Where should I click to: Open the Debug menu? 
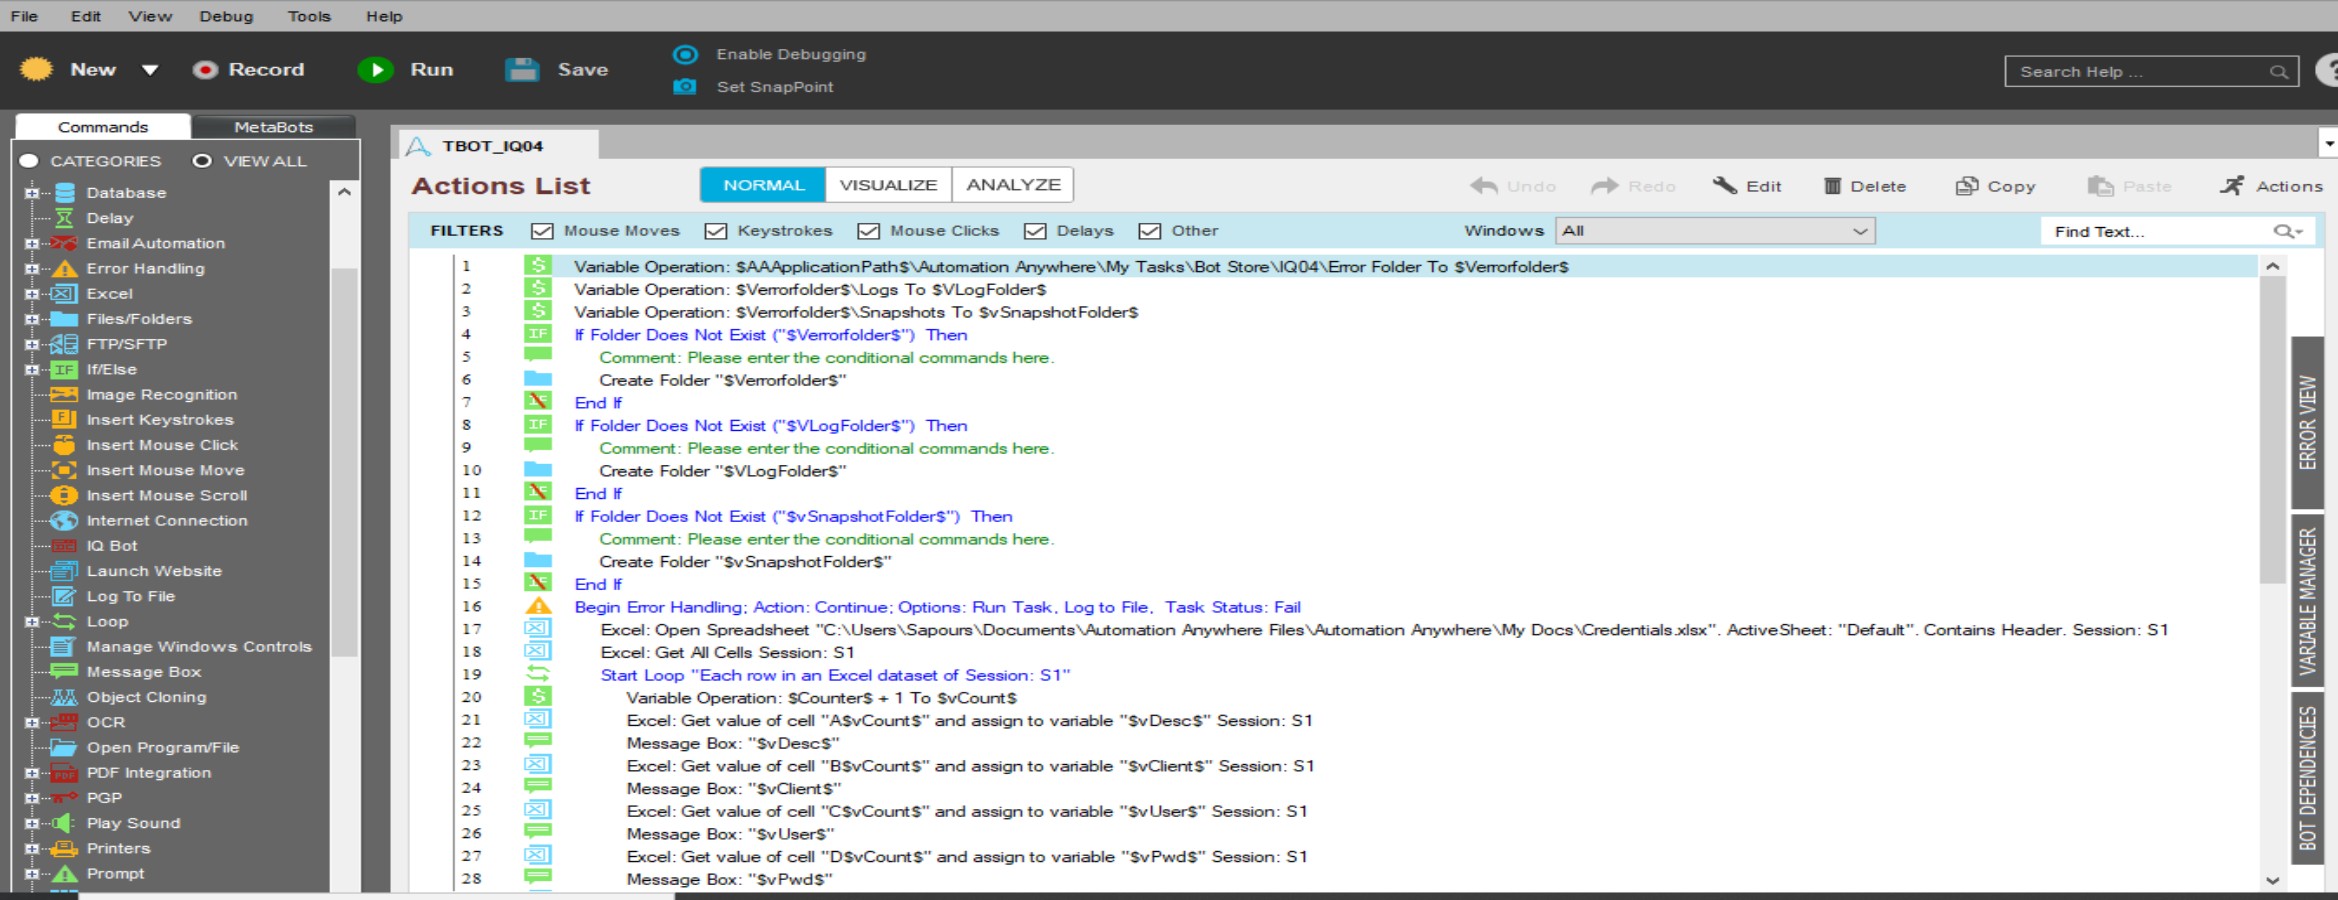coord(226,16)
